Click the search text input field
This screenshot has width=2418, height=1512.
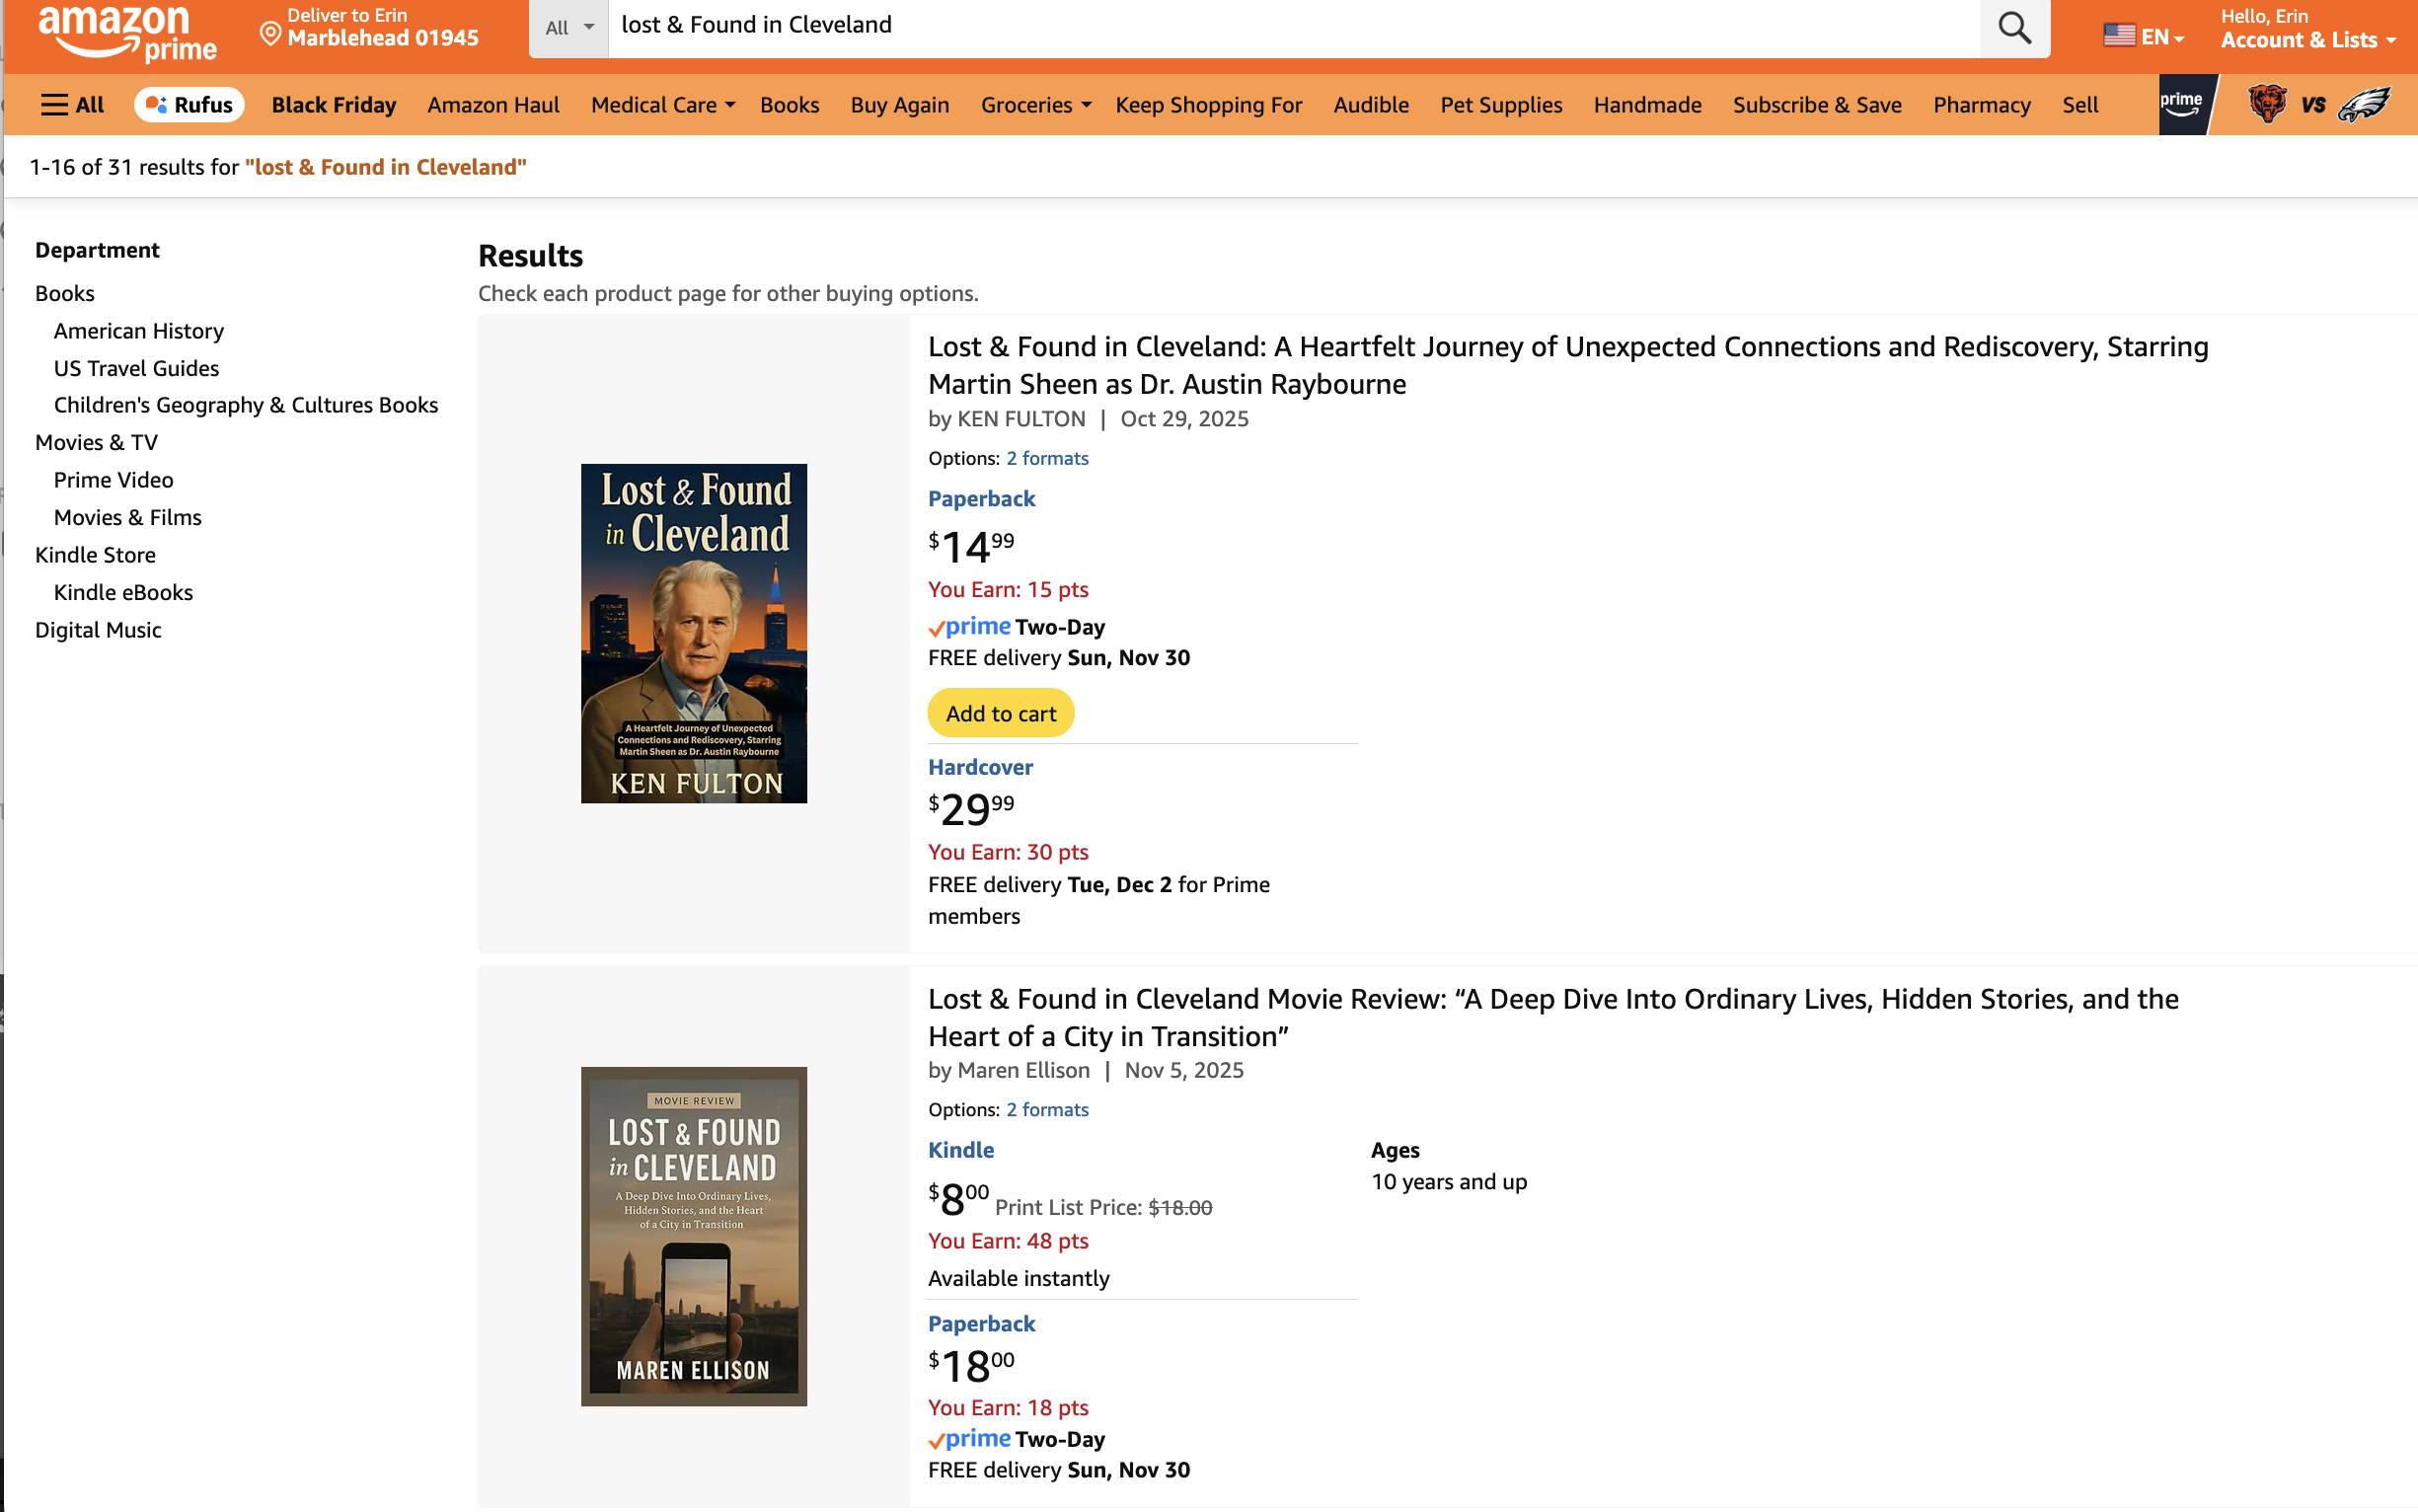[x=1290, y=27]
